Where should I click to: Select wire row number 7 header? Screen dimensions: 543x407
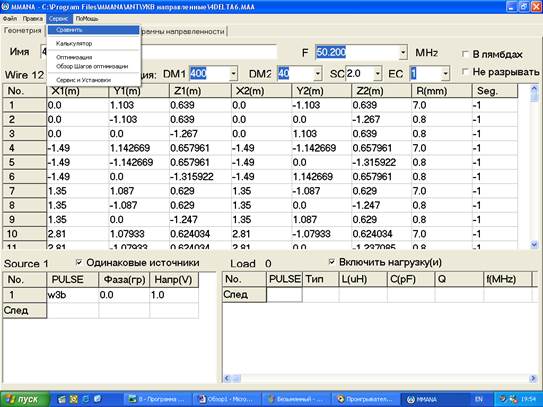coord(24,191)
